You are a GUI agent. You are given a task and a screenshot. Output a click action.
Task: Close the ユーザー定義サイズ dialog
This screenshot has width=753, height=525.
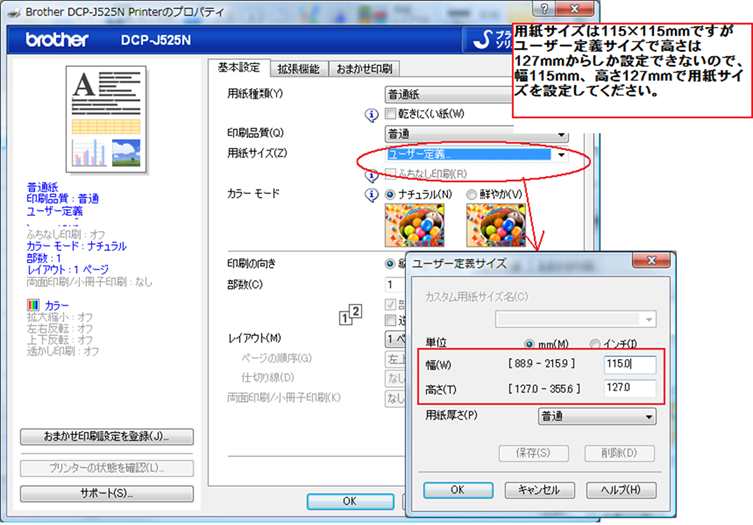pyautogui.click(x=651, y=260)
